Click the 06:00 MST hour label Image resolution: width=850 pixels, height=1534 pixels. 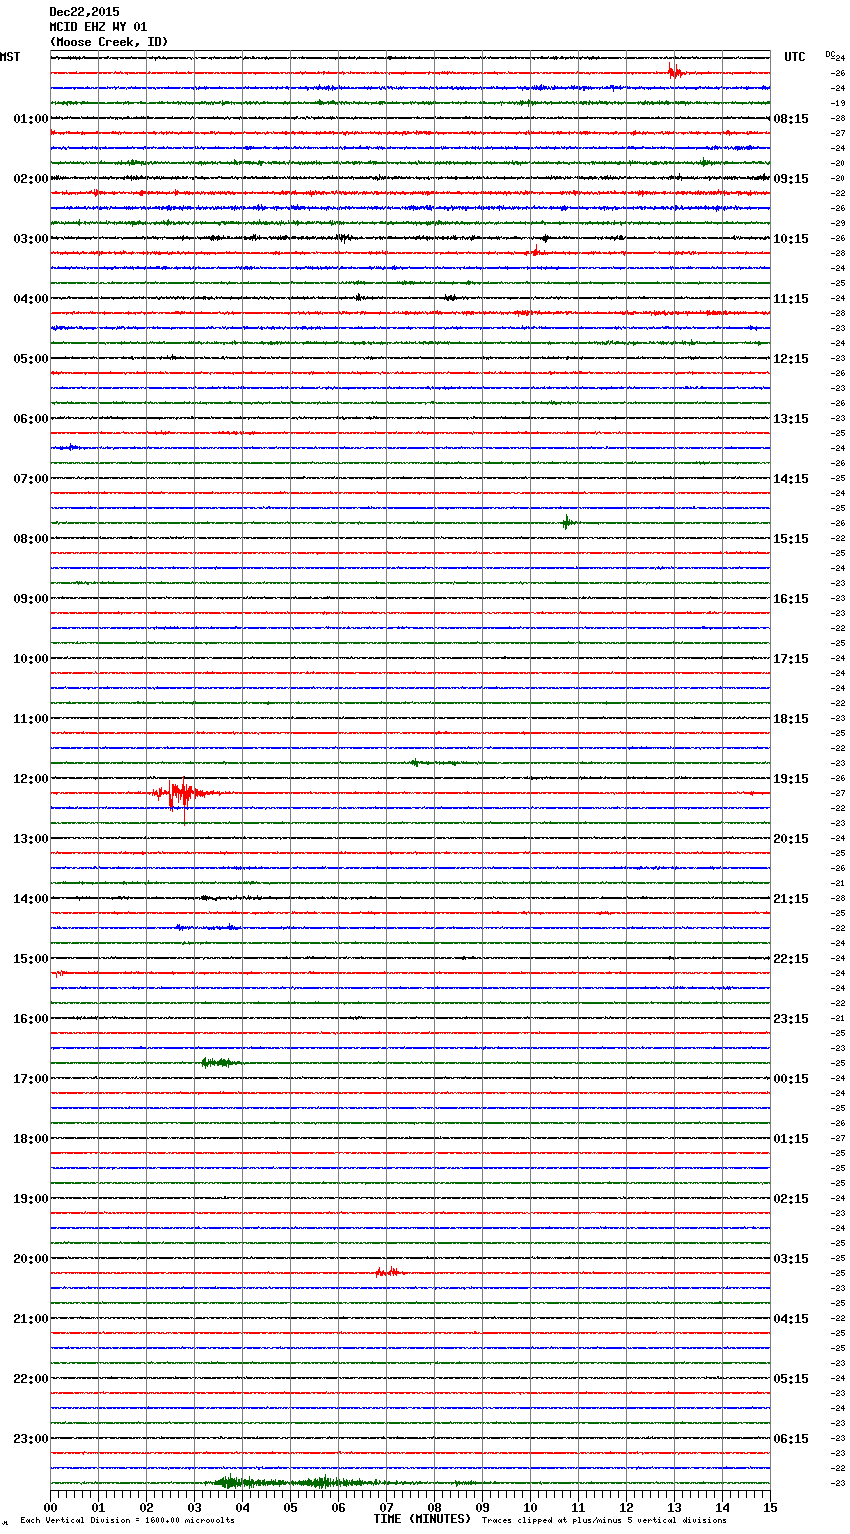[30, 419]
